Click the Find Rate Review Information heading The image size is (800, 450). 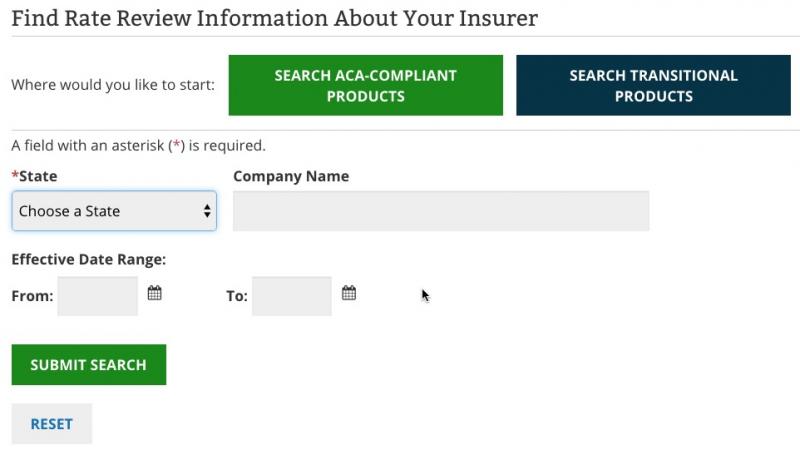click(x=274, y=18)
